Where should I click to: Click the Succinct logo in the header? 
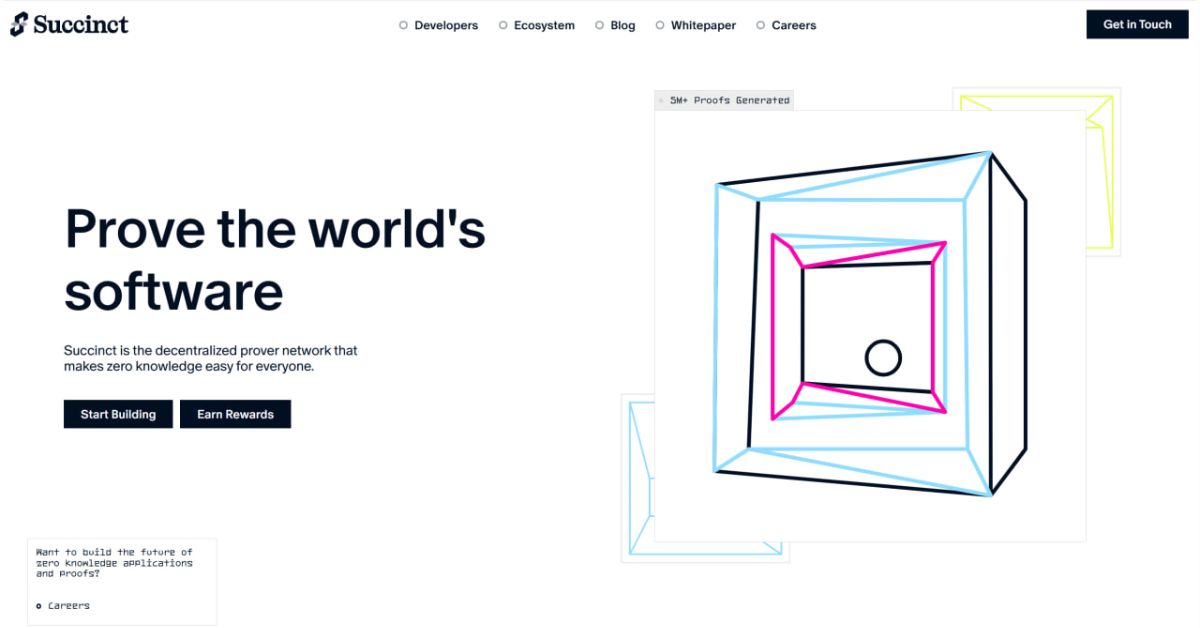pos(69,24)
